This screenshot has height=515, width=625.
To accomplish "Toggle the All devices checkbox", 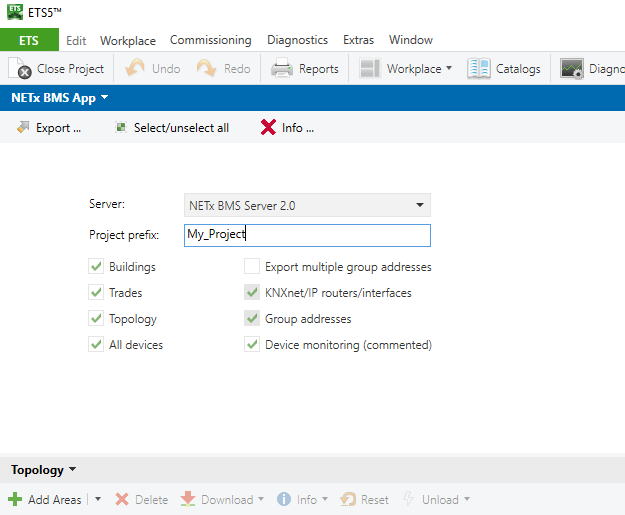I will [96, 344].
